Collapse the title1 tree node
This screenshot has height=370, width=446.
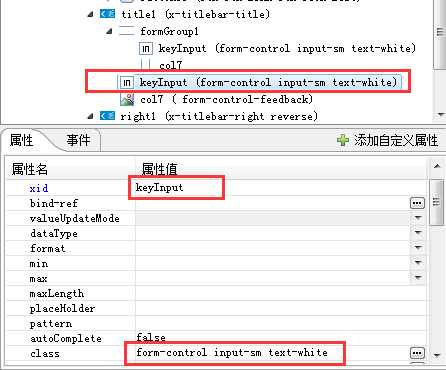tap(90, 14)
